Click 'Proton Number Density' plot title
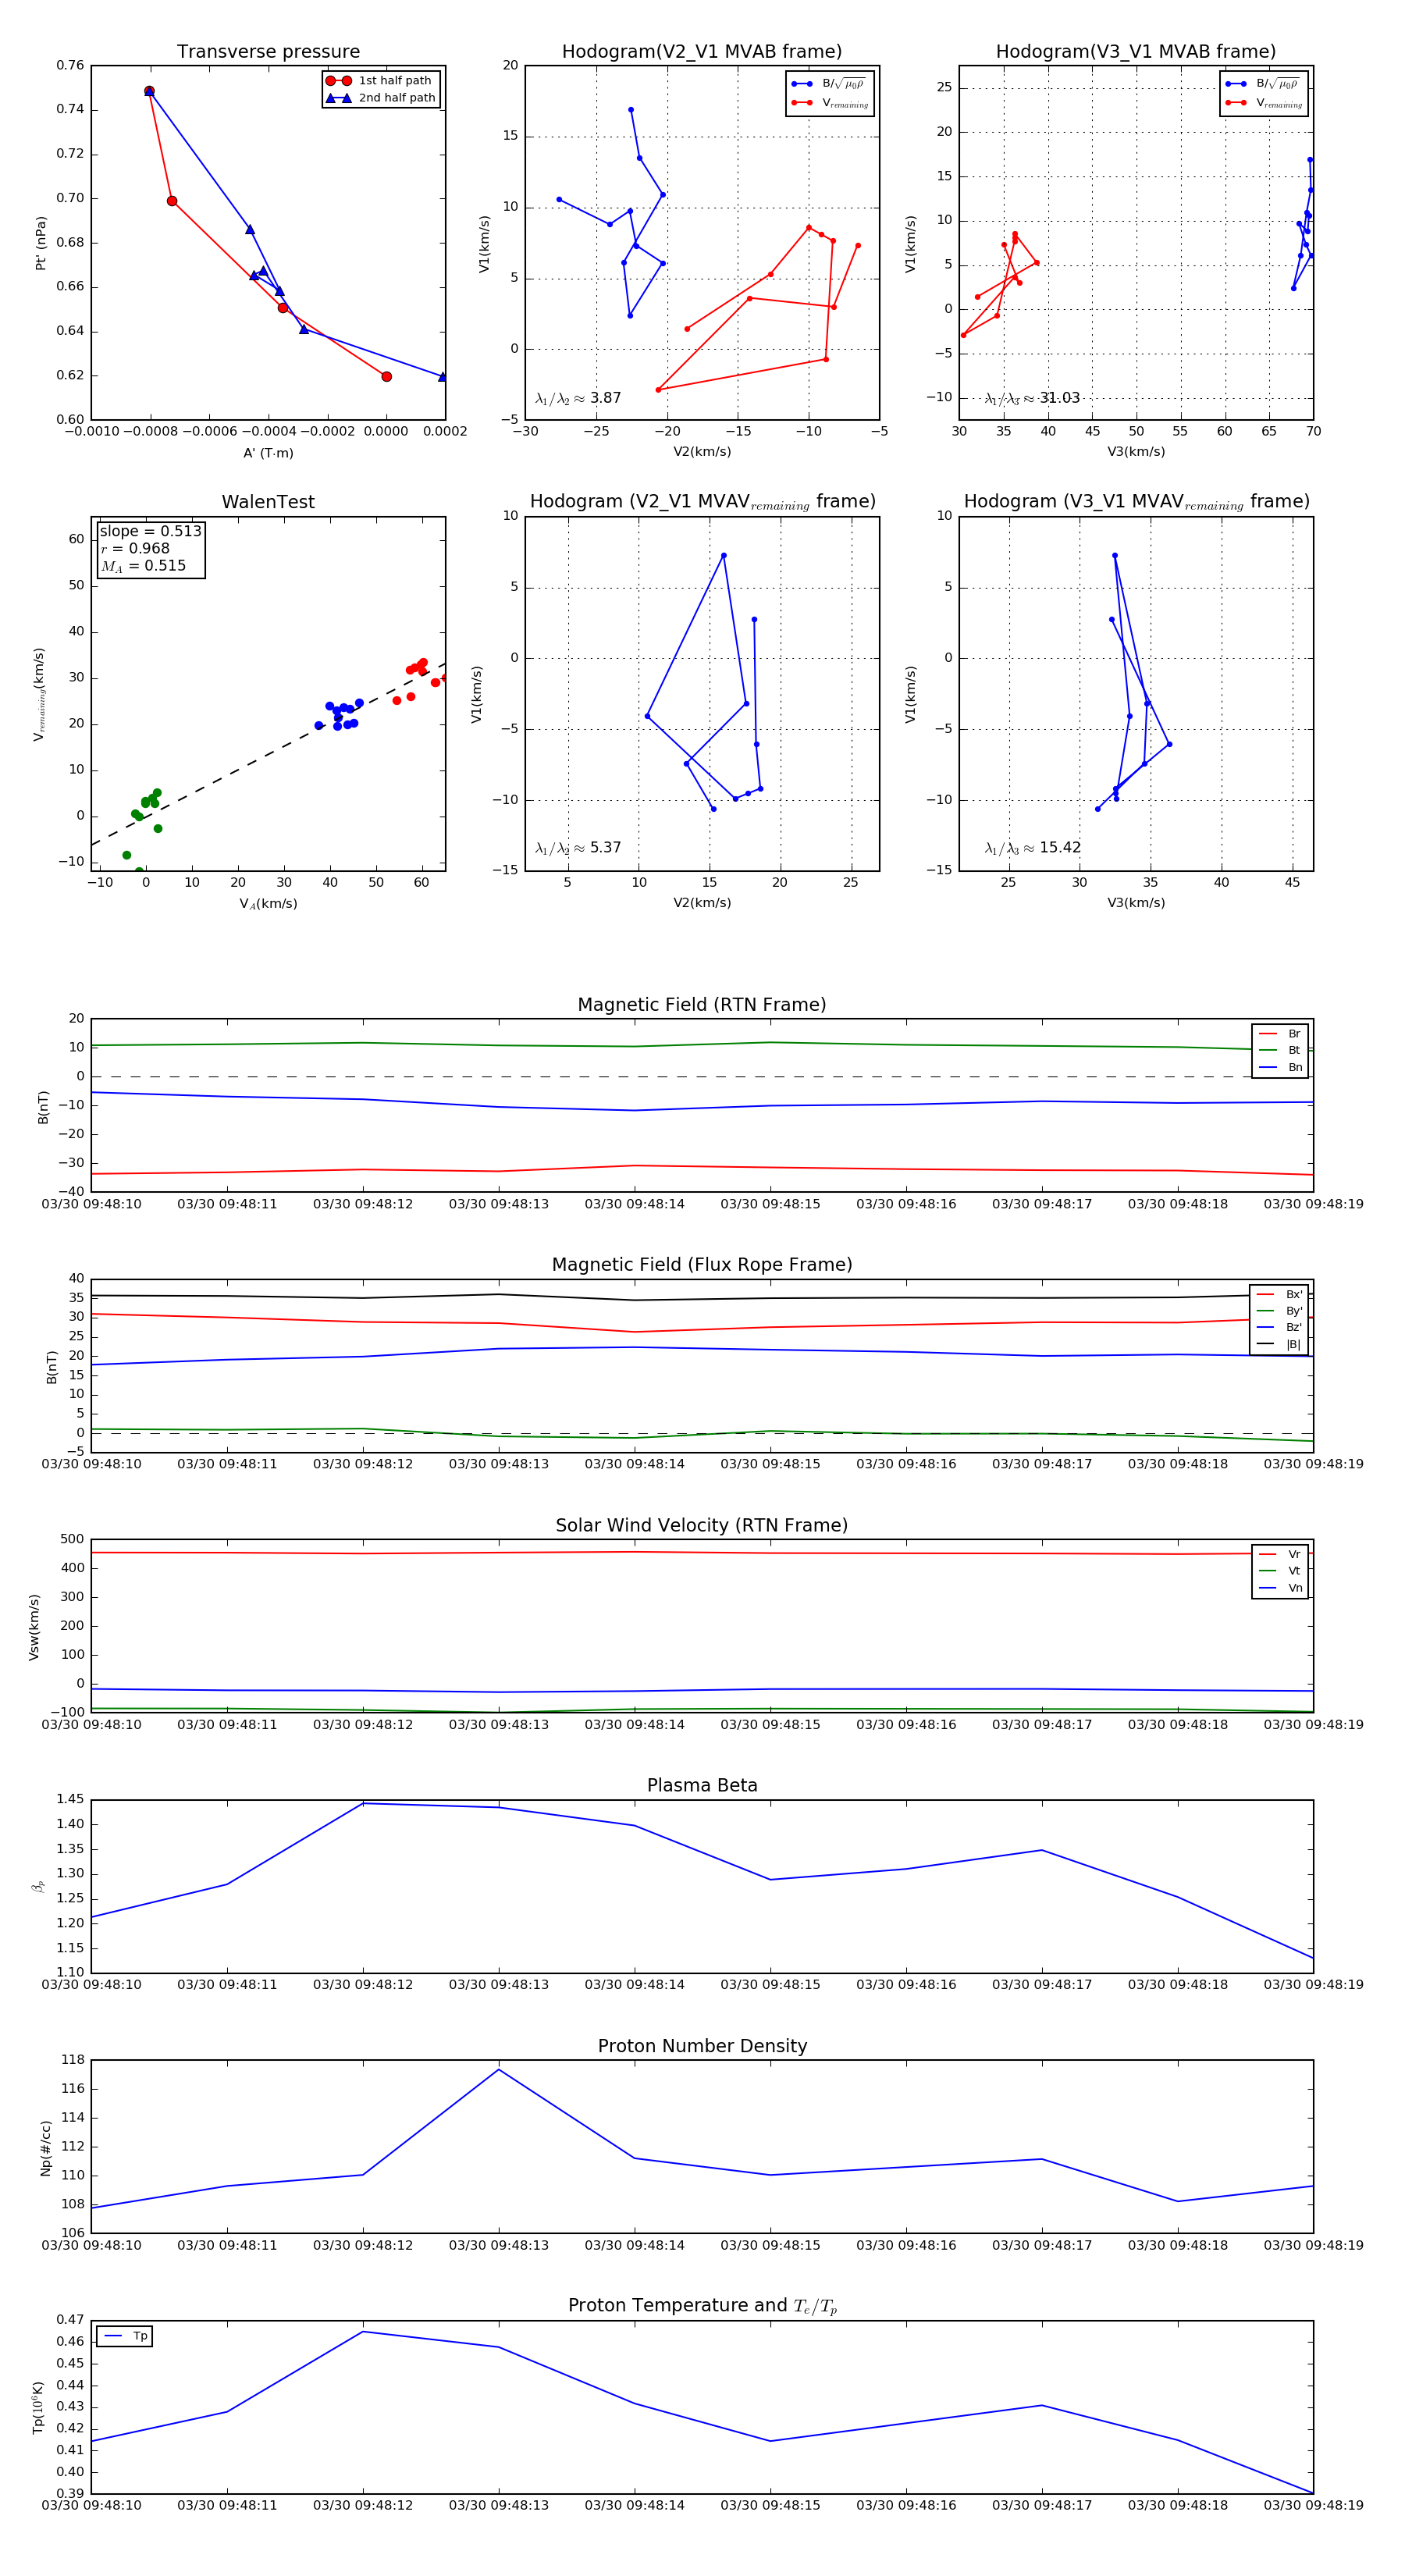This screenshot has width=1405, height=2576. click(x=702, y=2047)
